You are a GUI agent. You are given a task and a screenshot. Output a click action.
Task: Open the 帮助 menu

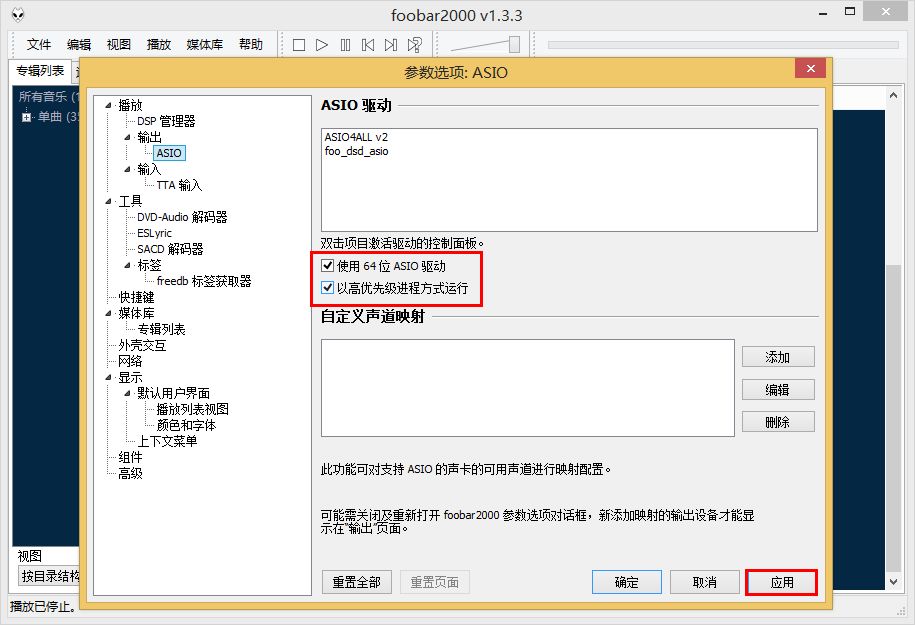251,44
